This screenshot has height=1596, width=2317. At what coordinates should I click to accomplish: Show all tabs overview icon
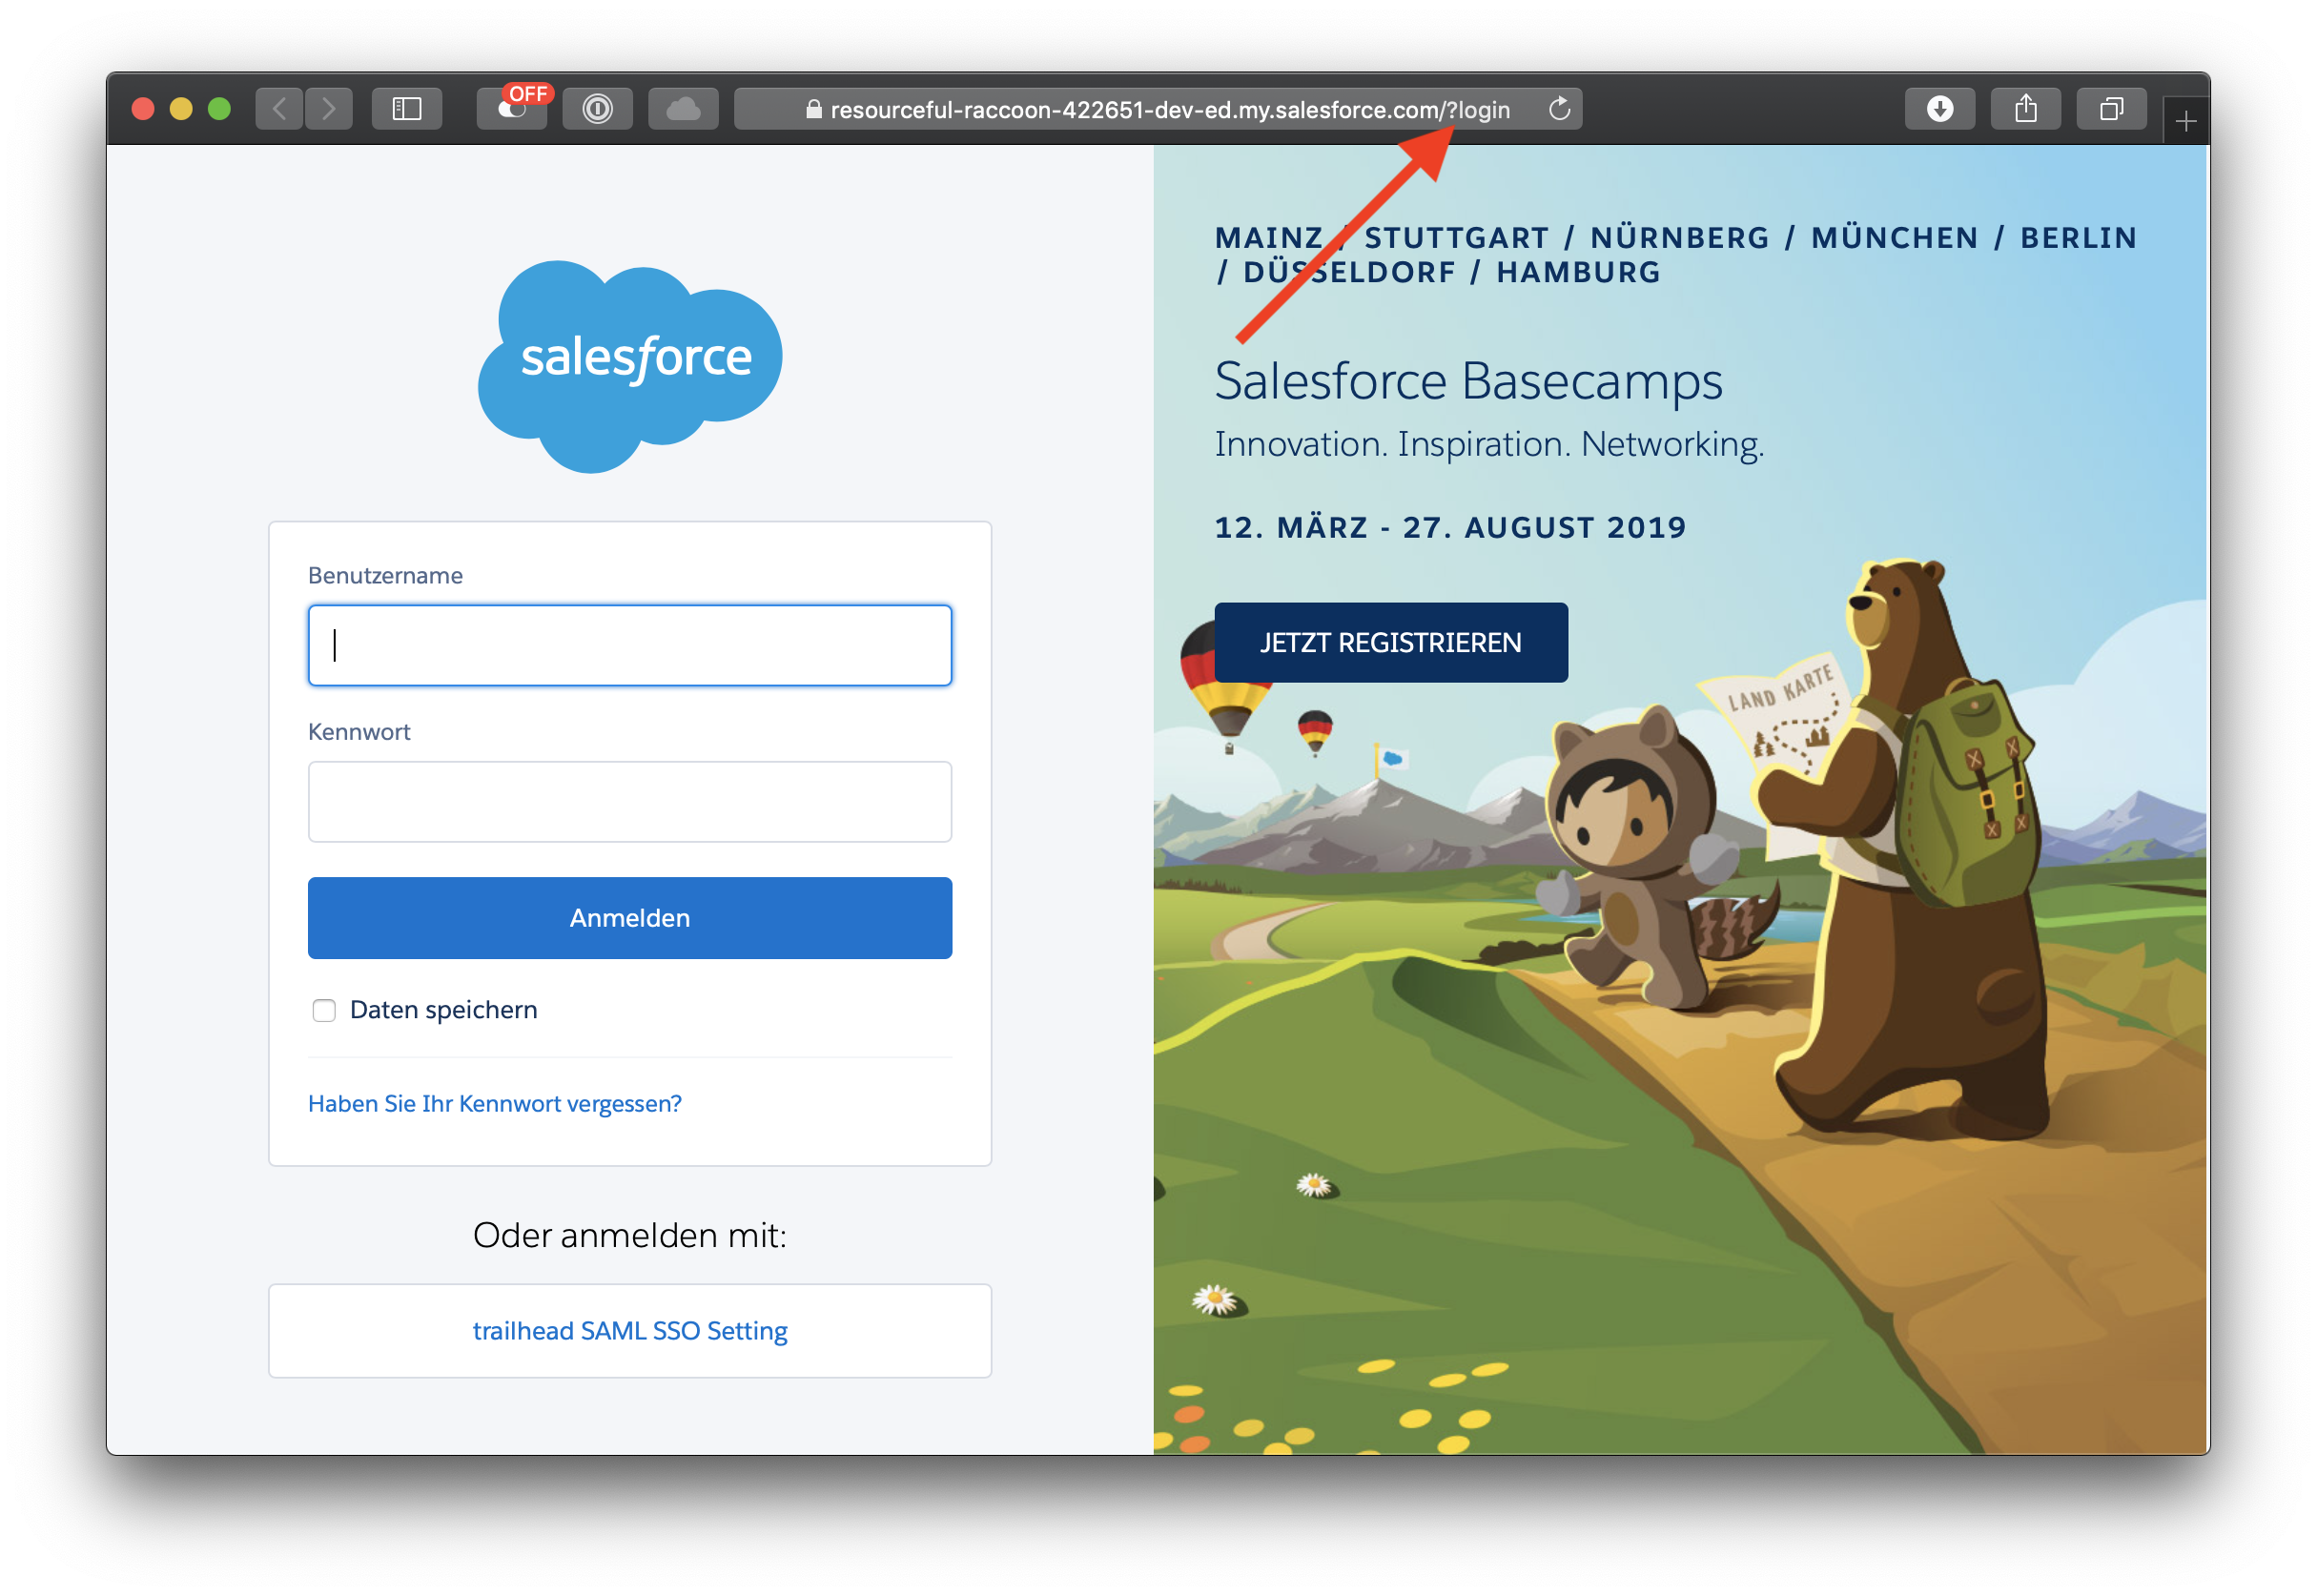(2111, 109)
